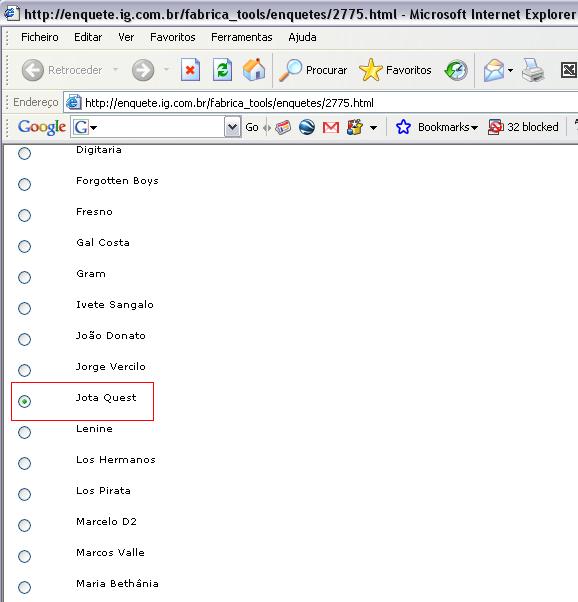
Task: Go to the Home page icon
Action: coord(254,70)
